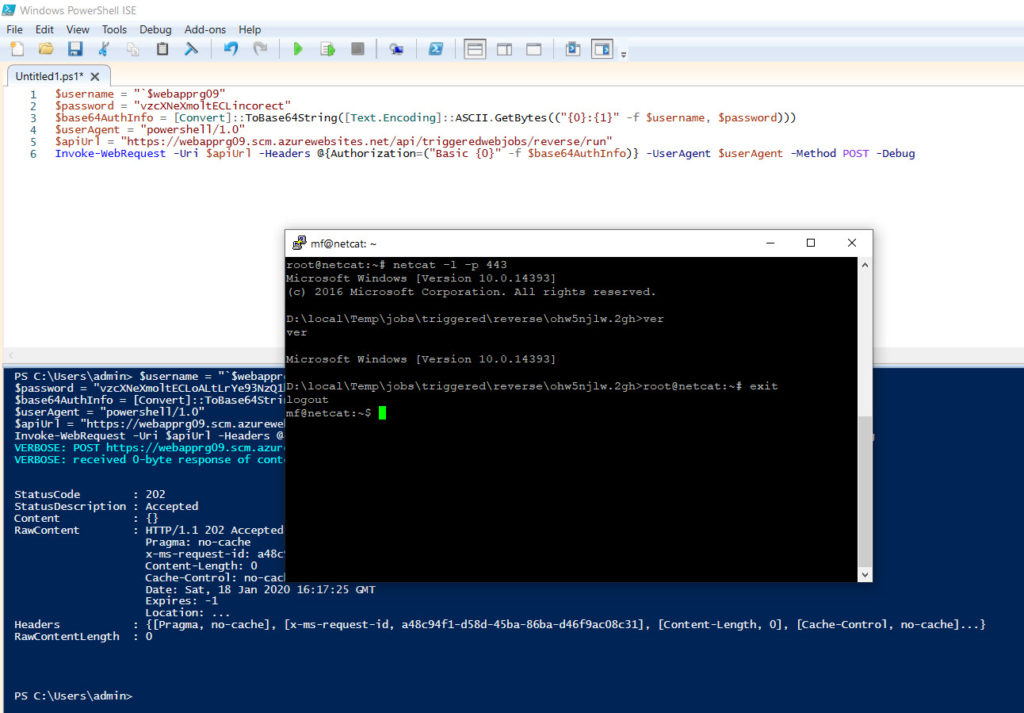Click the "RawContentLength : 0" console line
The width and height of the screenshot is (1024, 713).
(x=84, y=637)
